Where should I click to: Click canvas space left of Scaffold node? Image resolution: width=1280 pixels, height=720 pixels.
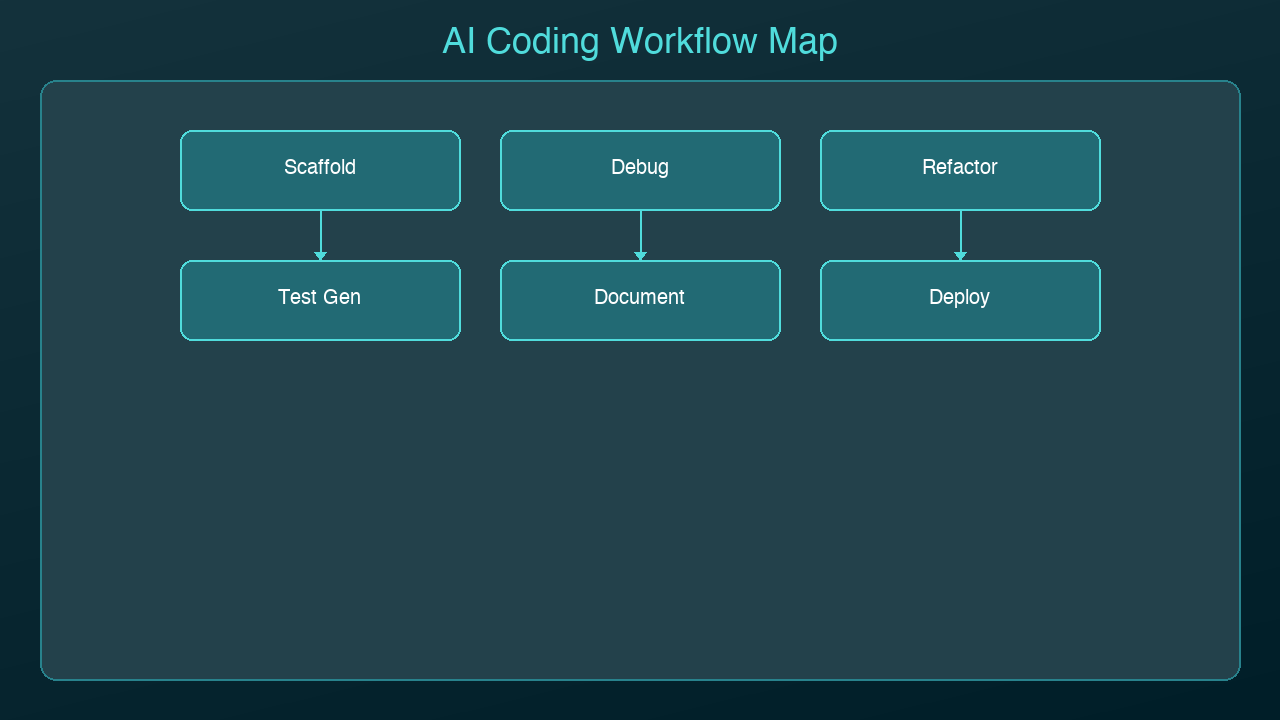tap(110, 170)
